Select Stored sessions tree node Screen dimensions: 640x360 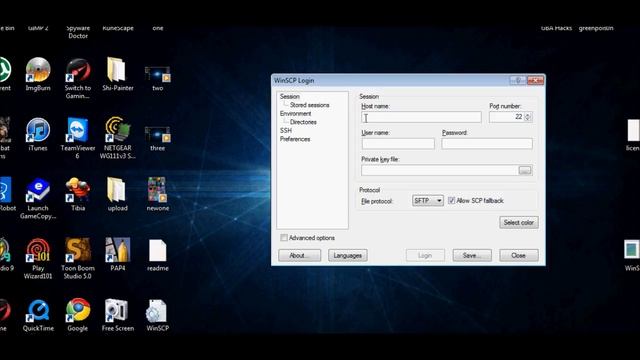[309, 105]
